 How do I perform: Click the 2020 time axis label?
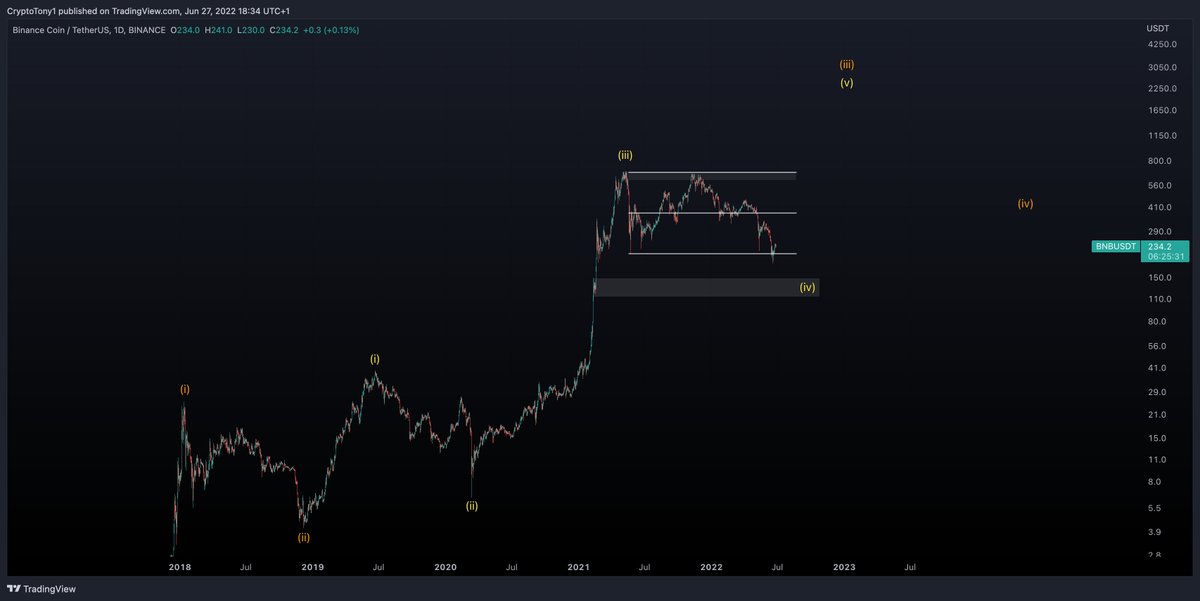coord(446,567)
